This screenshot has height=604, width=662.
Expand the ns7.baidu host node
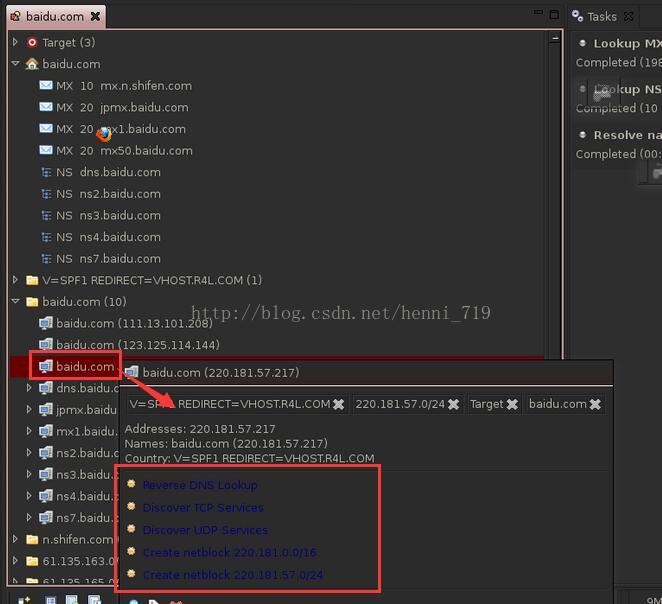click(x=29, y=517)
